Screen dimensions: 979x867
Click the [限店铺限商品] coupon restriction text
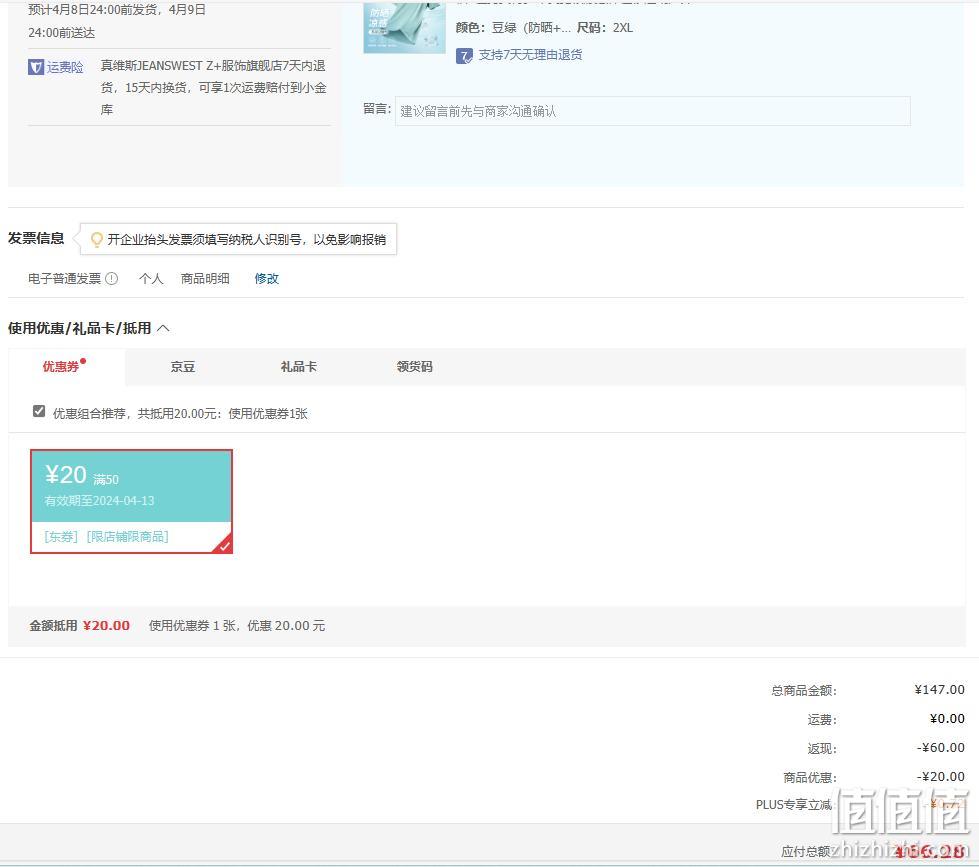tap(127, 537)
